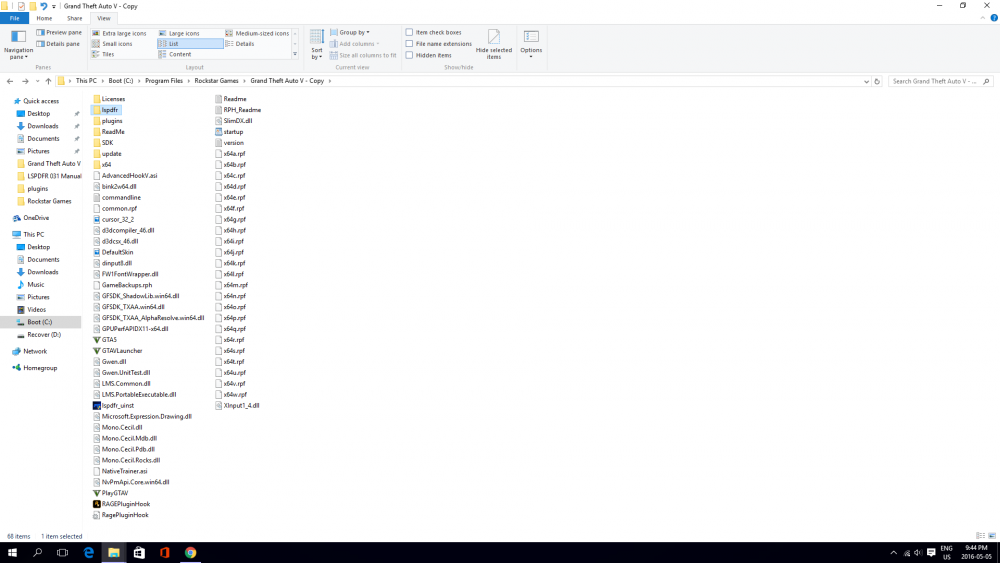The height and width of the screenshot is (563, 1000).
Task: Open the Navigation pane menu
Action: pyautogui.click(x=18, y=44)
